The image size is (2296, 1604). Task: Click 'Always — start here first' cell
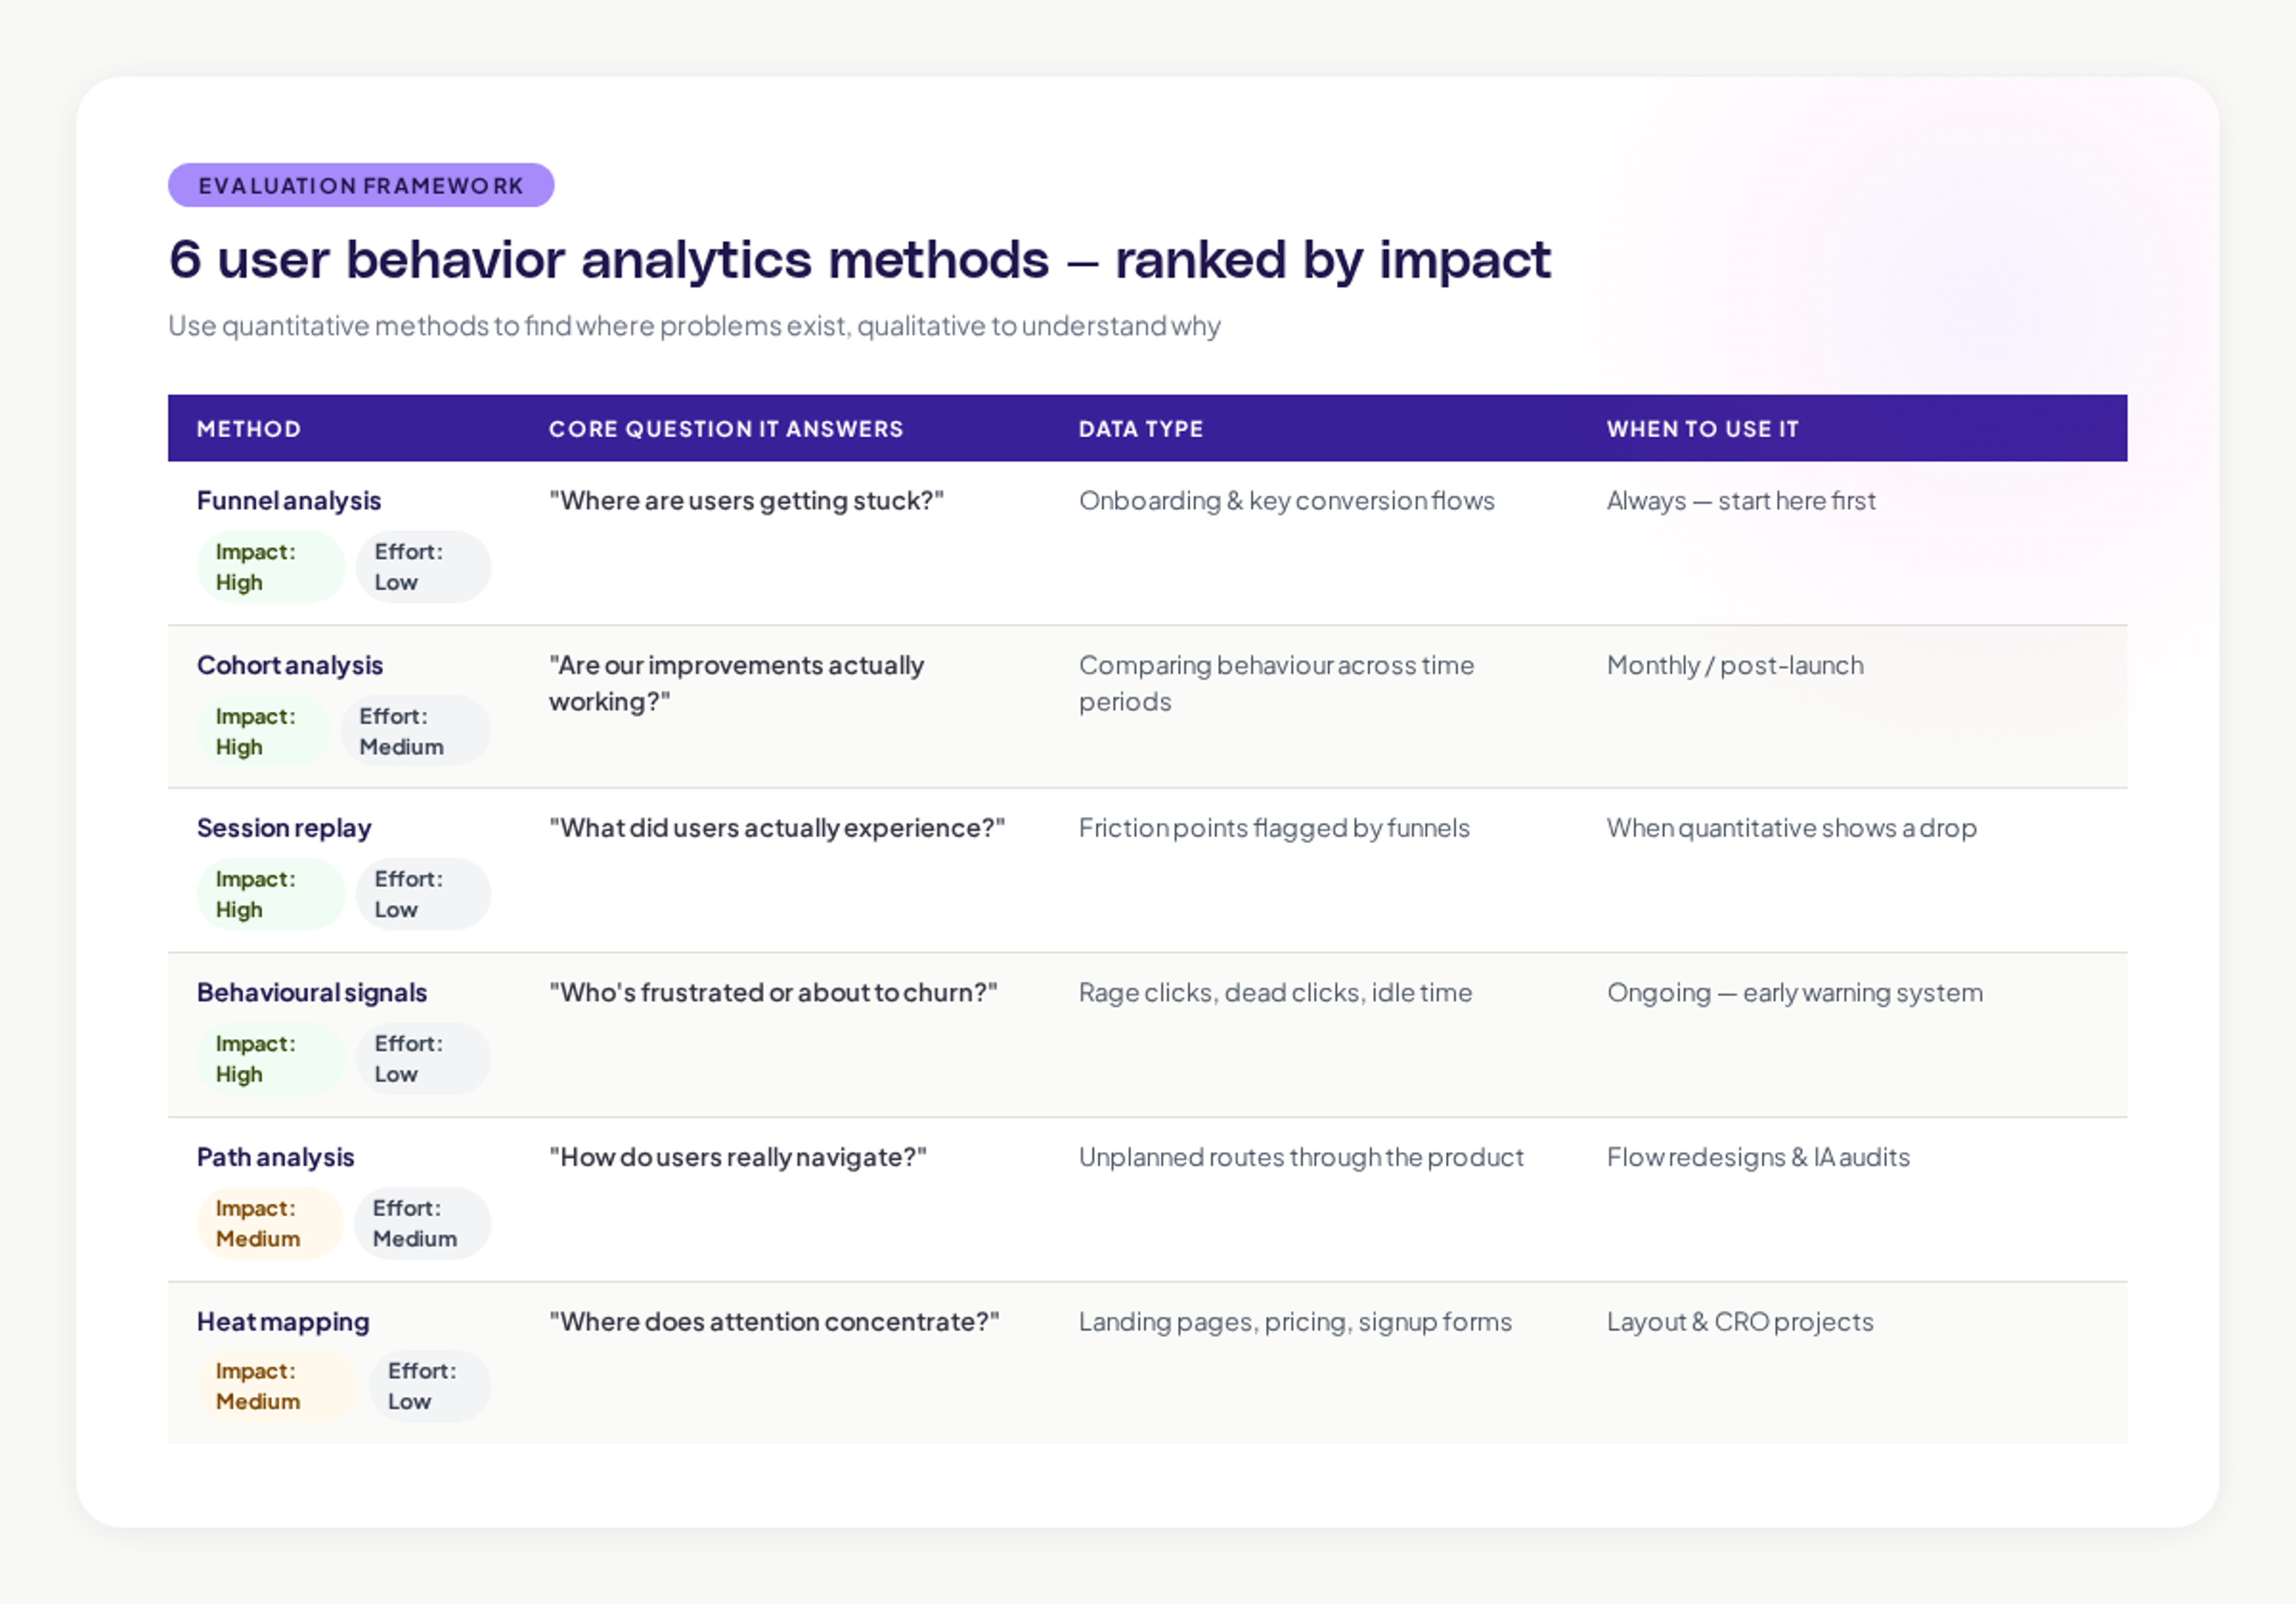(x=1741, y=501)
